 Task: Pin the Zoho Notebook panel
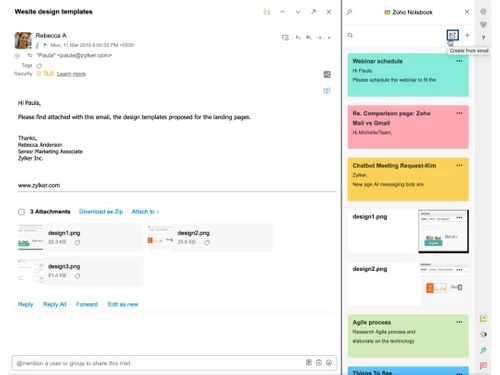(x=349, y=12)
